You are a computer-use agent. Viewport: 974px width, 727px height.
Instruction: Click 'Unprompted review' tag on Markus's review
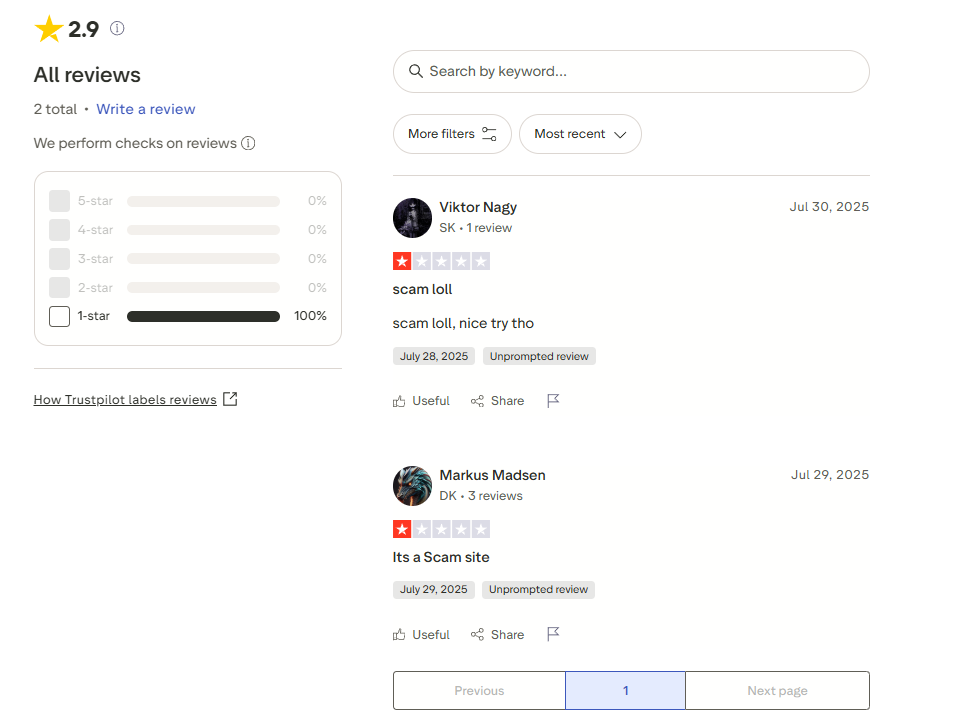539,590
